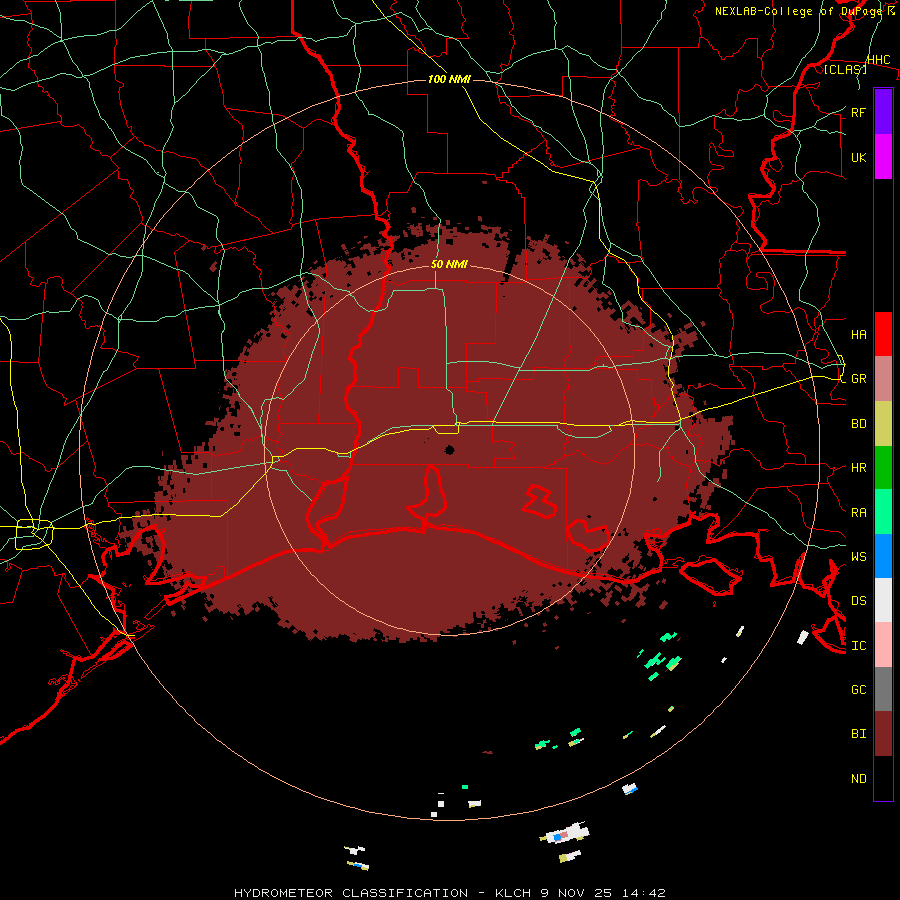Click the GC gray legend swatch
This screenshot has height=900, width=900.
click(883, 689)
